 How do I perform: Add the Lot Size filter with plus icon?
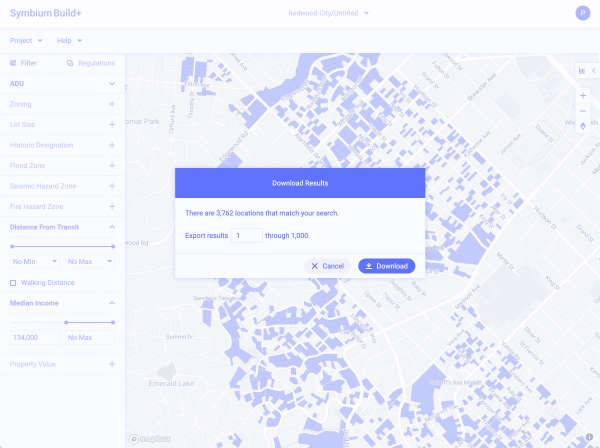click(112, 124)
